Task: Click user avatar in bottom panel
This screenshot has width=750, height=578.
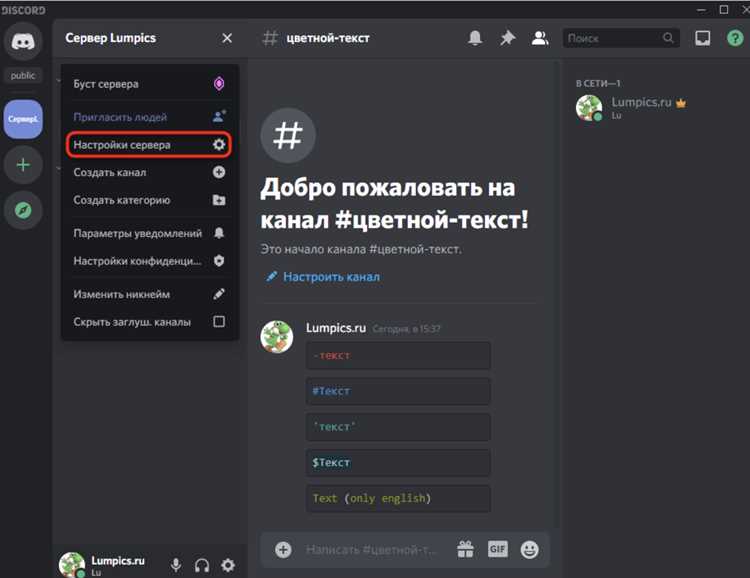Action: coord(72,565)
